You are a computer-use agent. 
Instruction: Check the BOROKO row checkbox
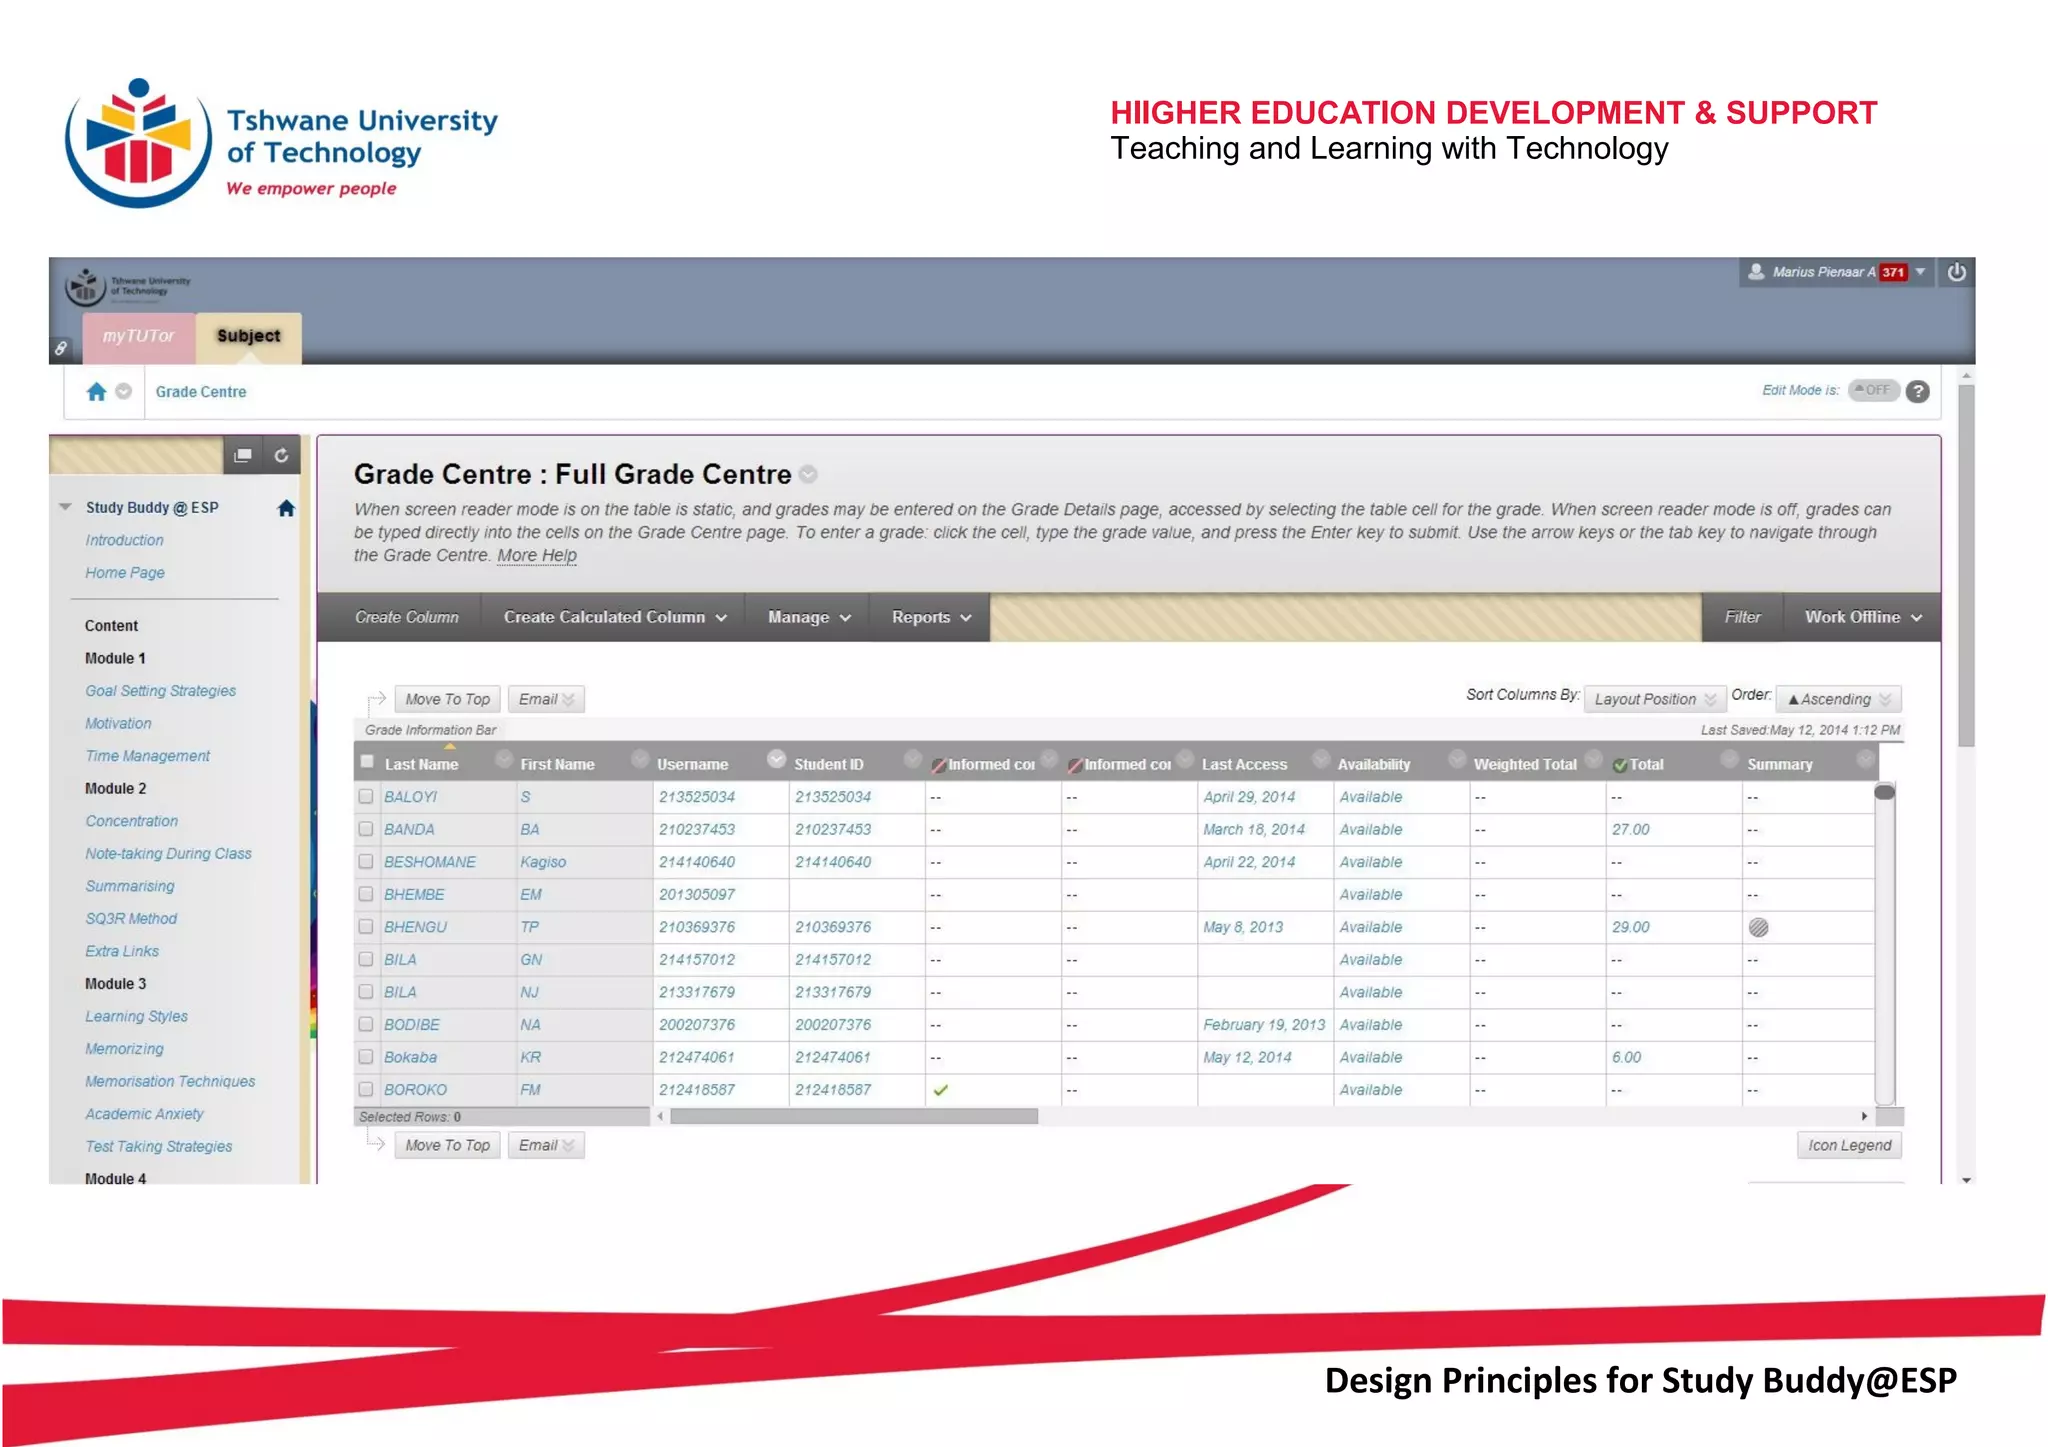tap(366, 1089)
